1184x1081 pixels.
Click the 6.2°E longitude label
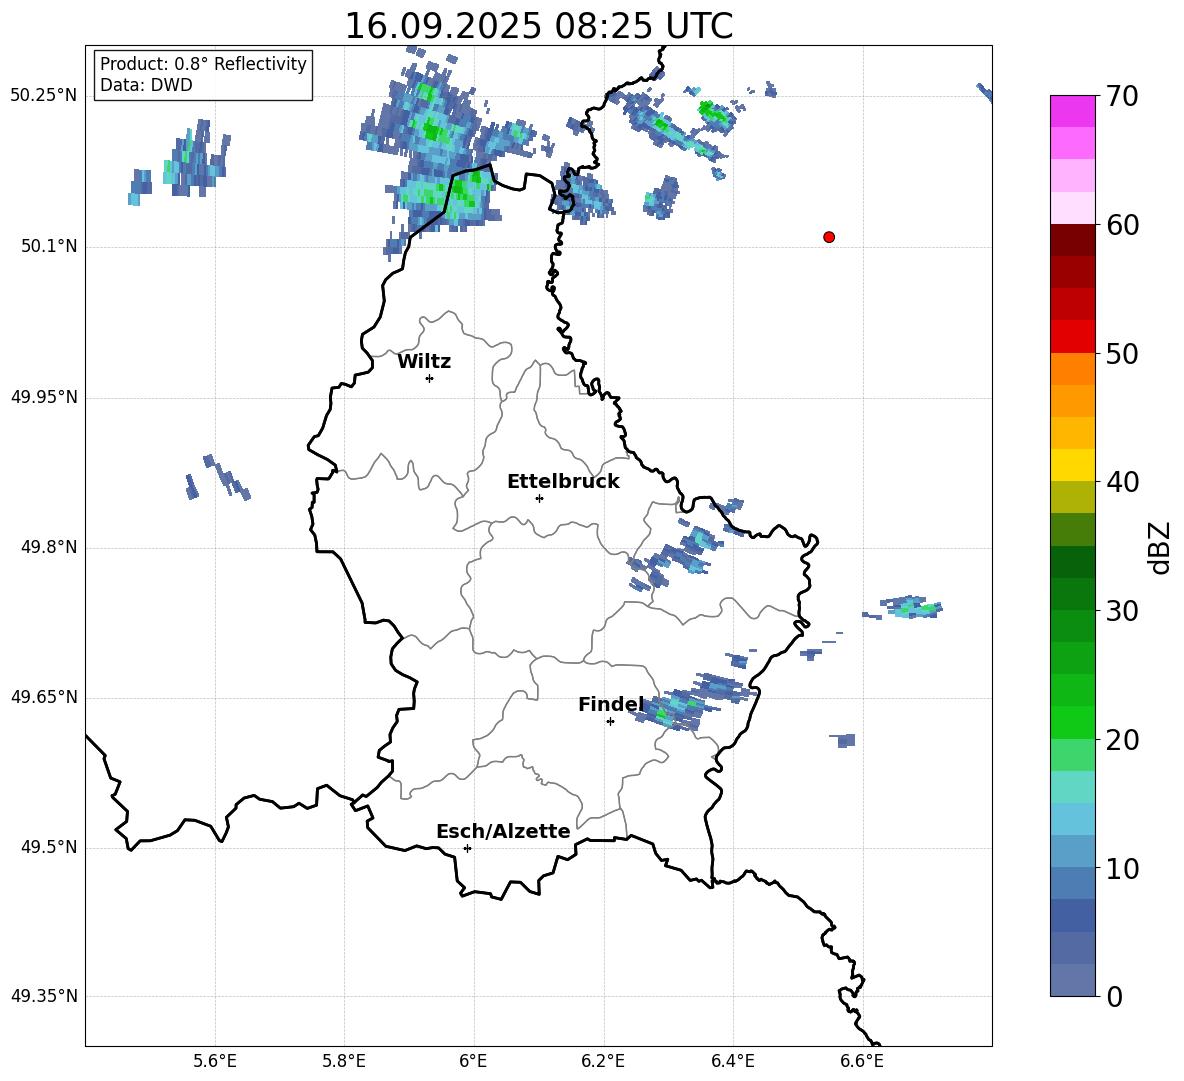pyautogui.click(x=603, y=1061)
